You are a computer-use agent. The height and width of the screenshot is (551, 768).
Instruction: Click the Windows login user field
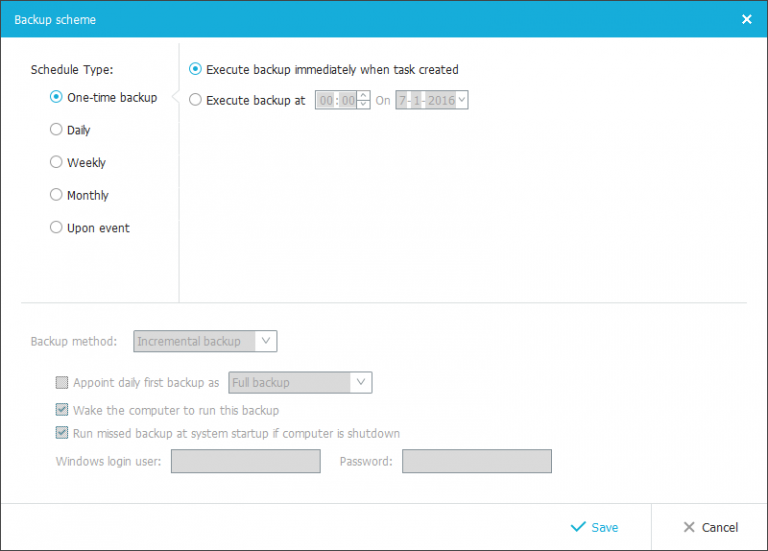coord(245,461)
